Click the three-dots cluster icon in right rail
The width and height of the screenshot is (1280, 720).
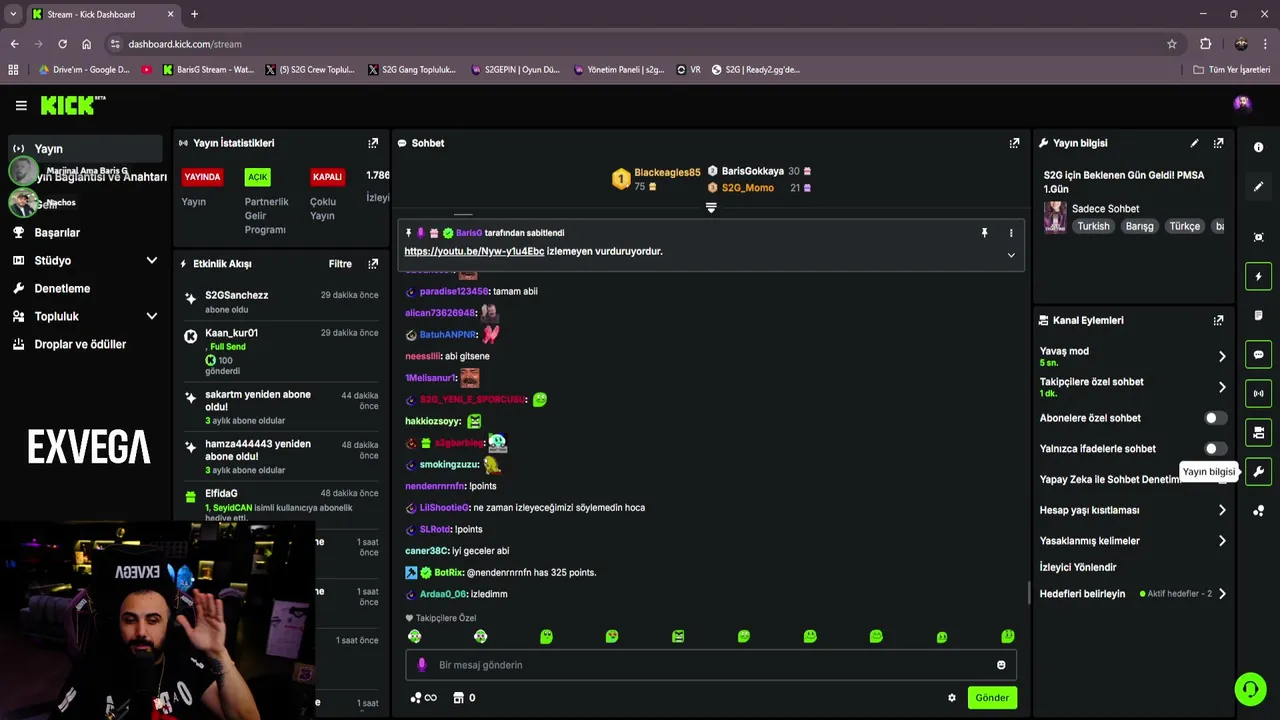pos(1258,511)
